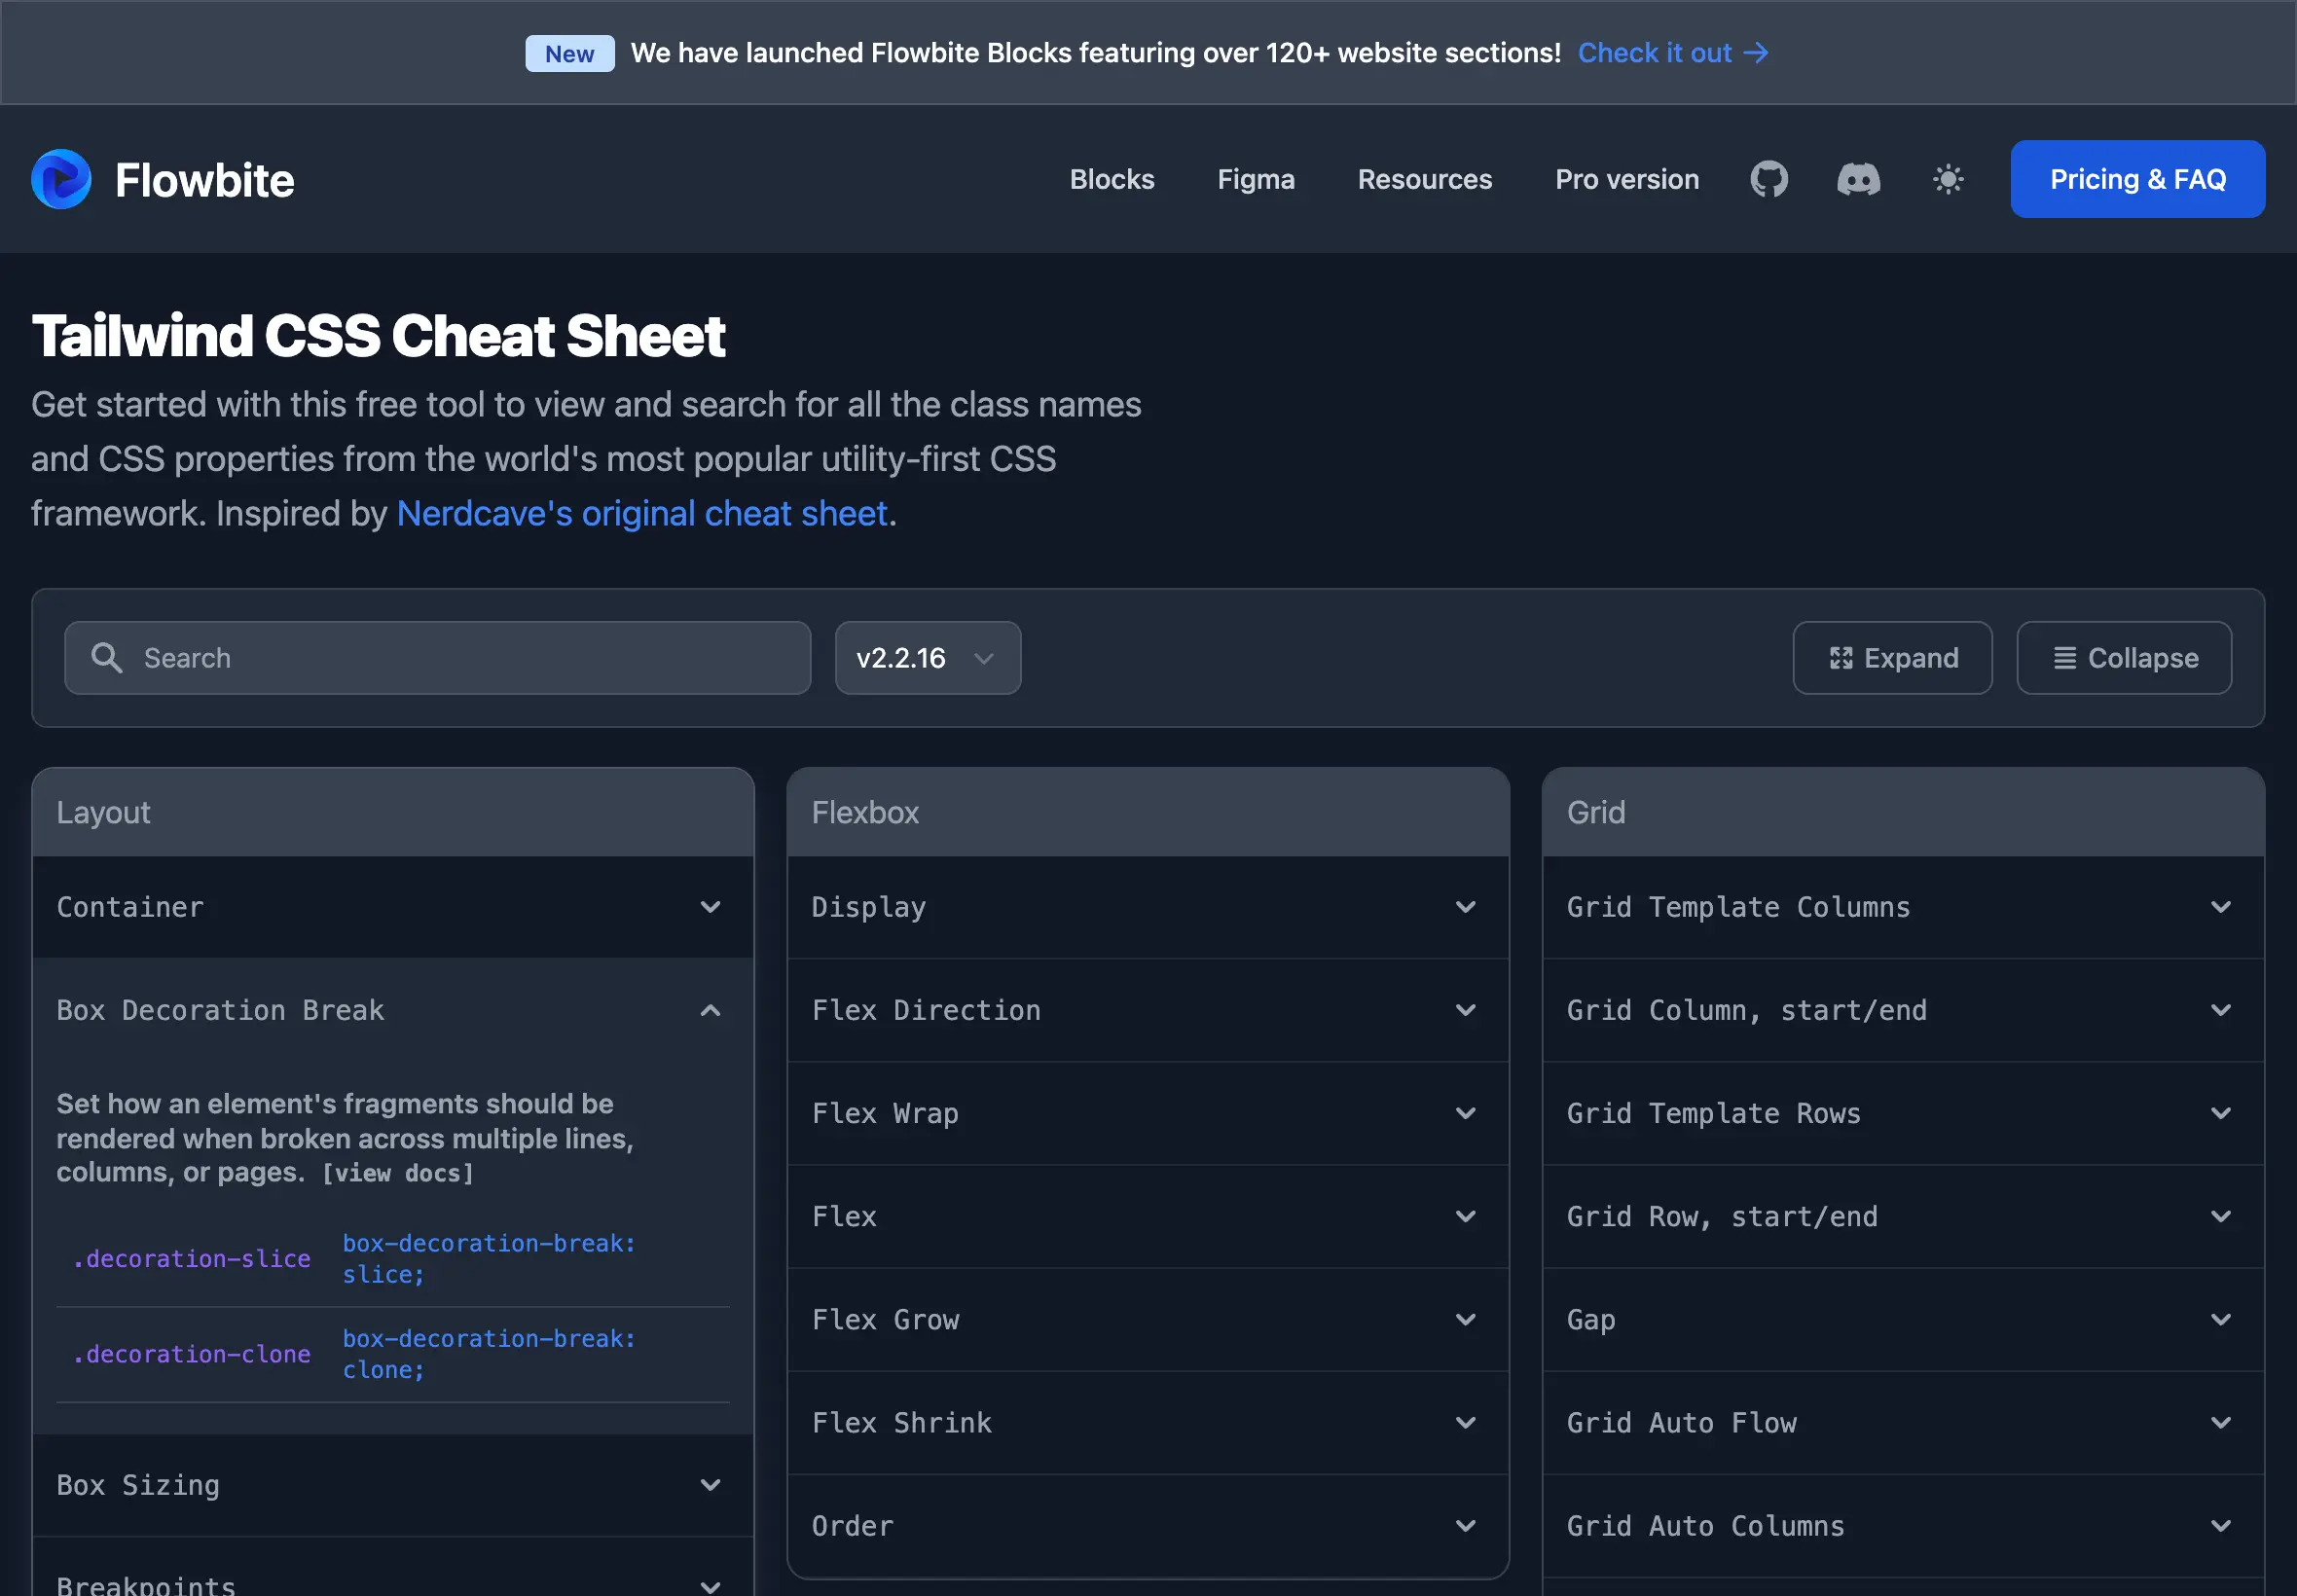Open Nerdcave's original cheat sheet link

coord(642,514)
